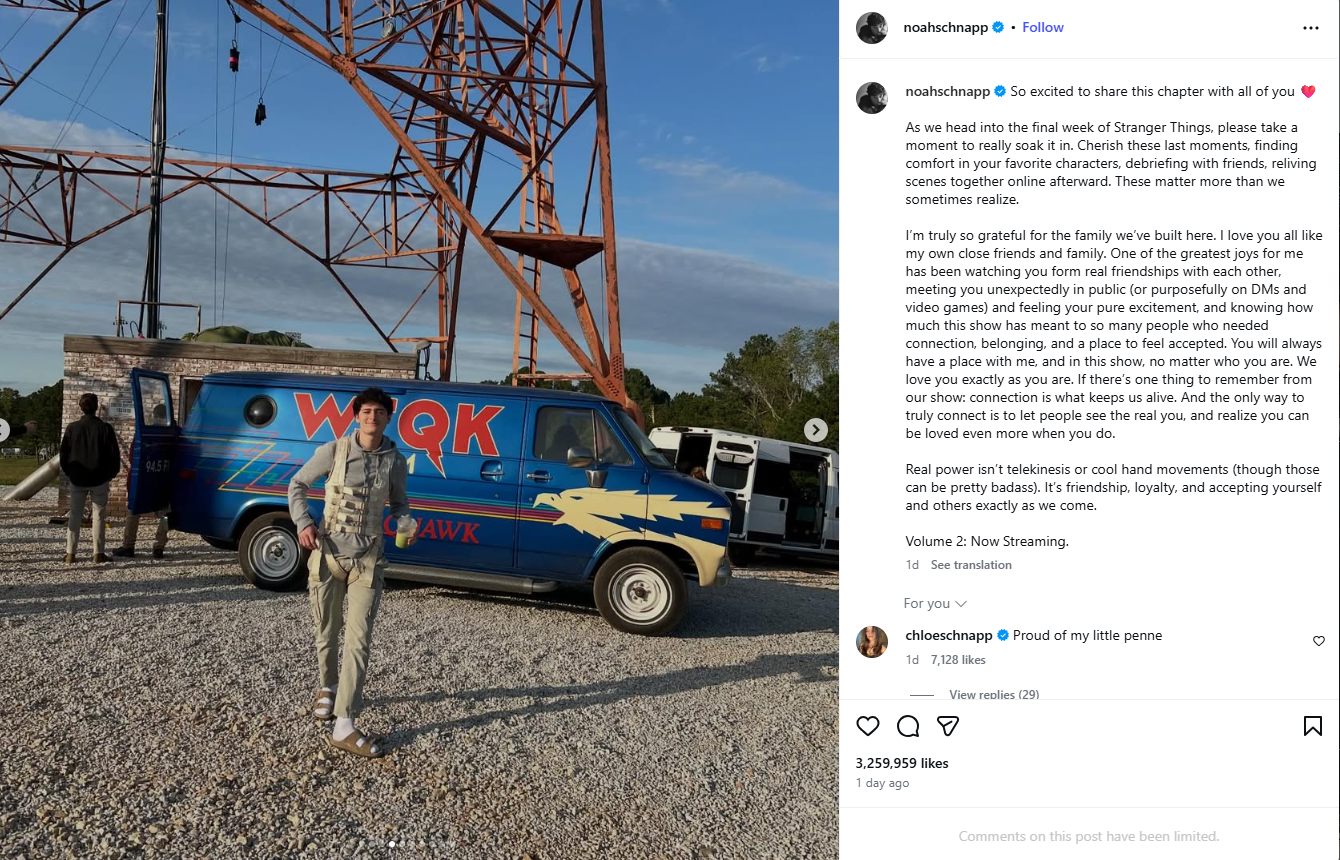Open noahschnapp username in caption

click(x=947, y=91)
